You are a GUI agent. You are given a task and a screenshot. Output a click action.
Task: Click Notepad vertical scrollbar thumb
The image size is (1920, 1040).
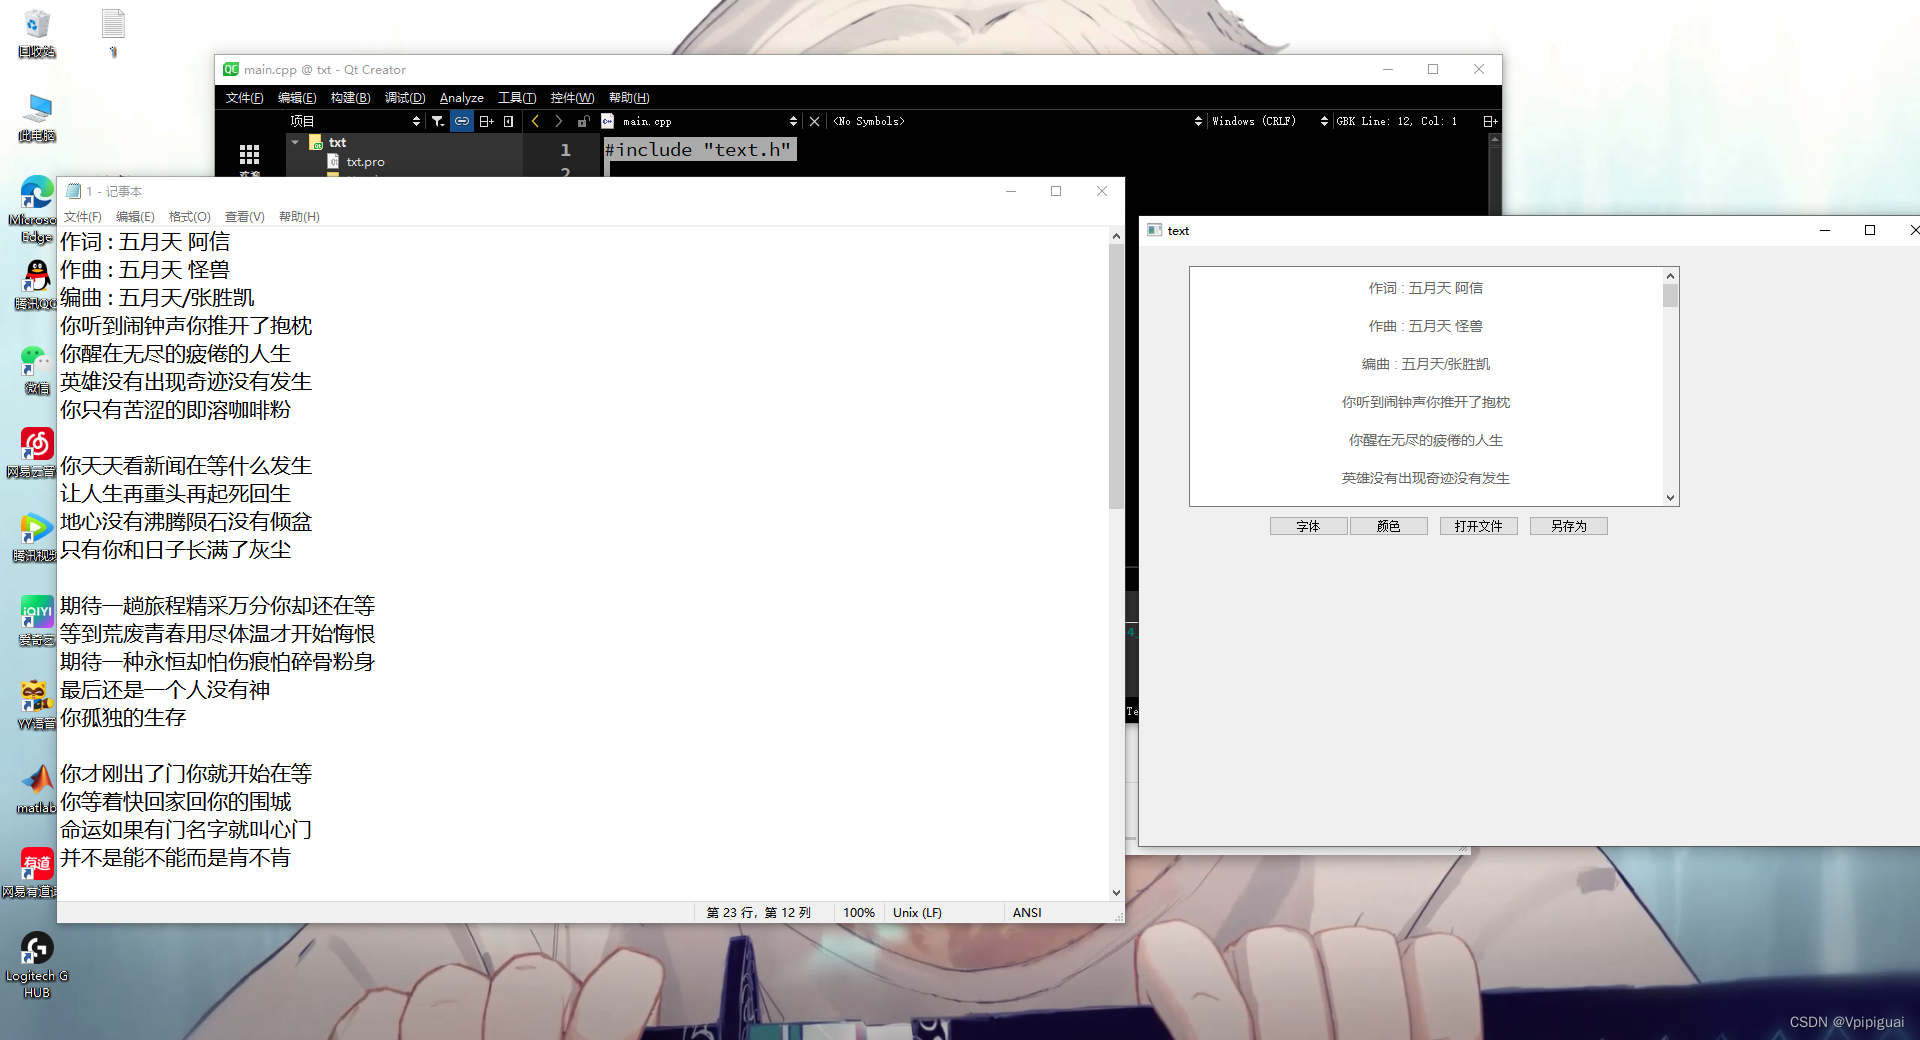pos(1116,376)
